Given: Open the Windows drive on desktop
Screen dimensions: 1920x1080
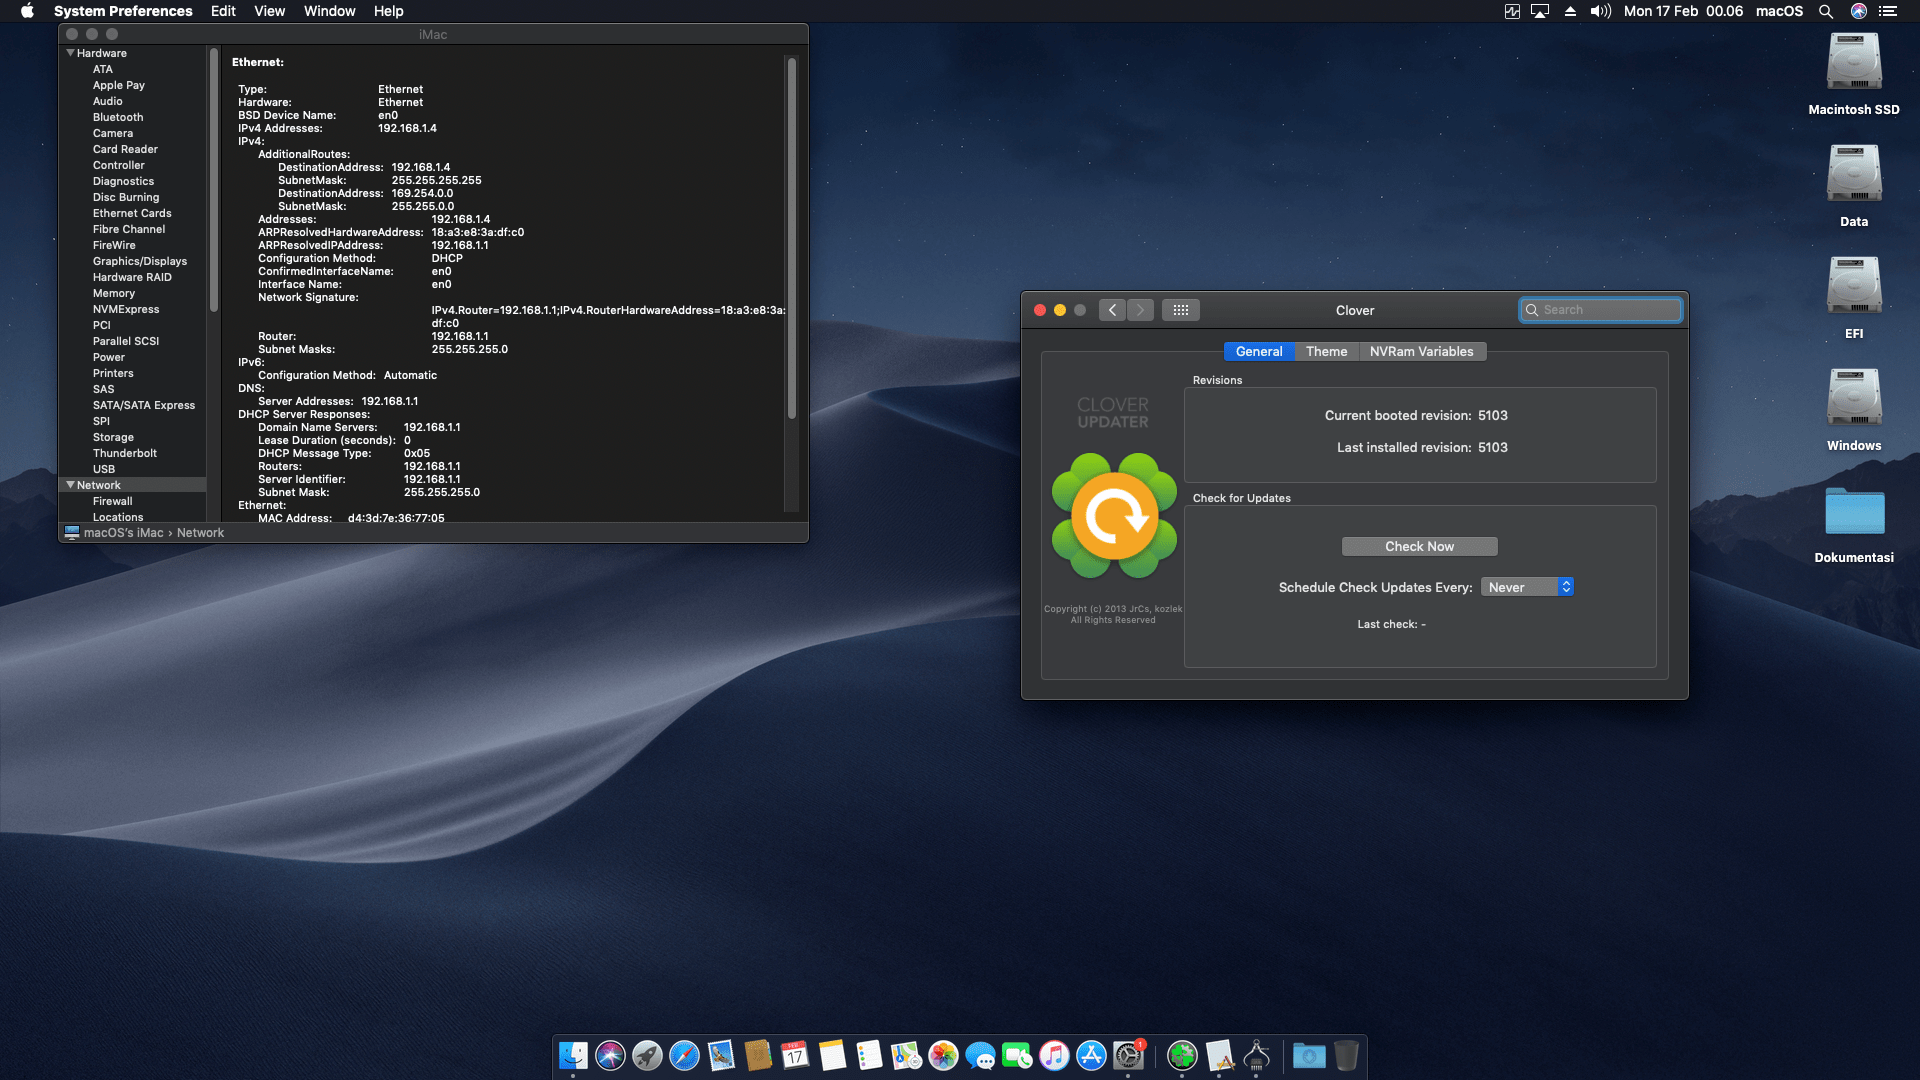Looking at the screenshot, I should coord(1854,398).
